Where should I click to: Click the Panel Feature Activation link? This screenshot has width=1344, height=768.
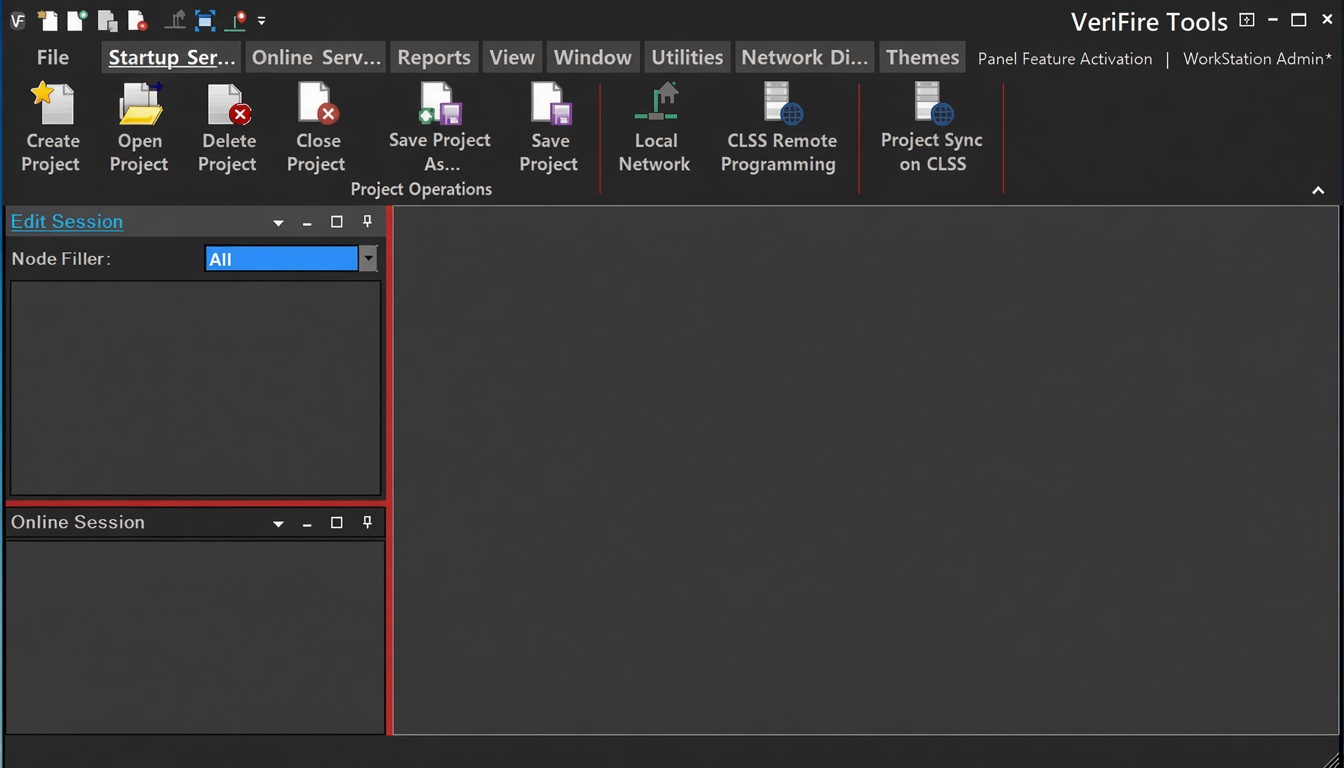tap(1065, 59)
